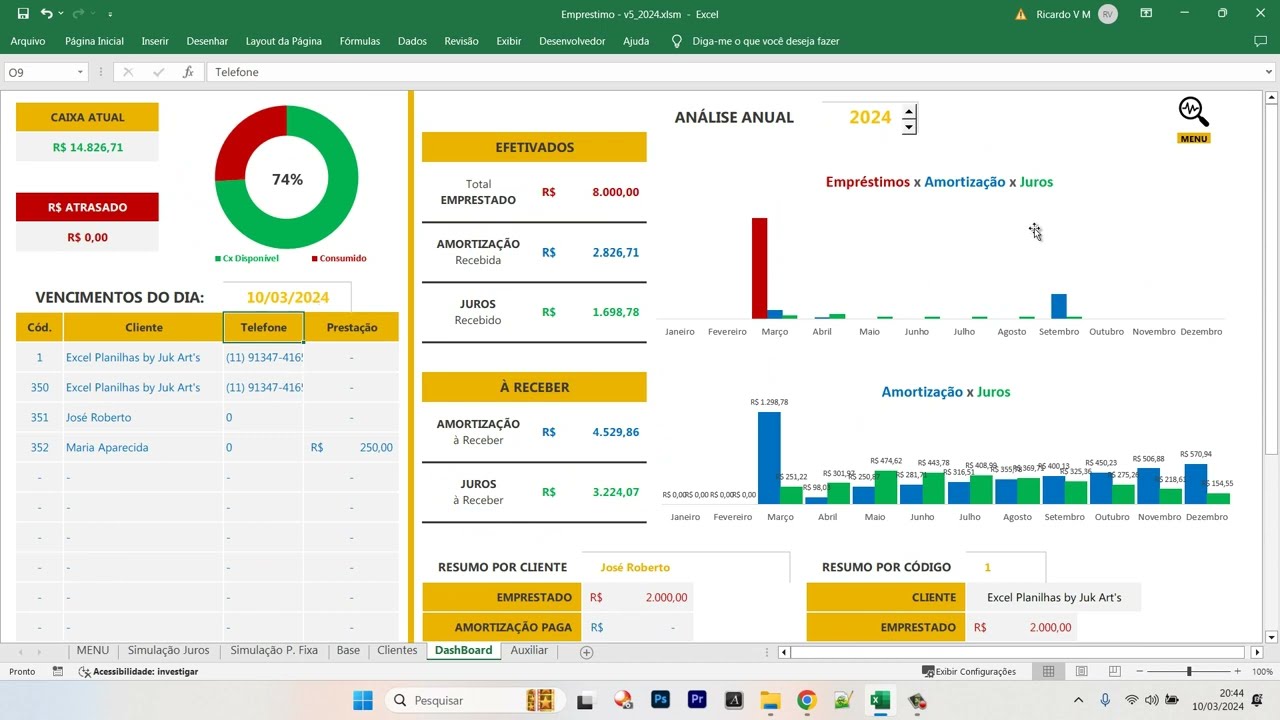
Task: Click the code 351 cell
Action: (x=40, y=417)
